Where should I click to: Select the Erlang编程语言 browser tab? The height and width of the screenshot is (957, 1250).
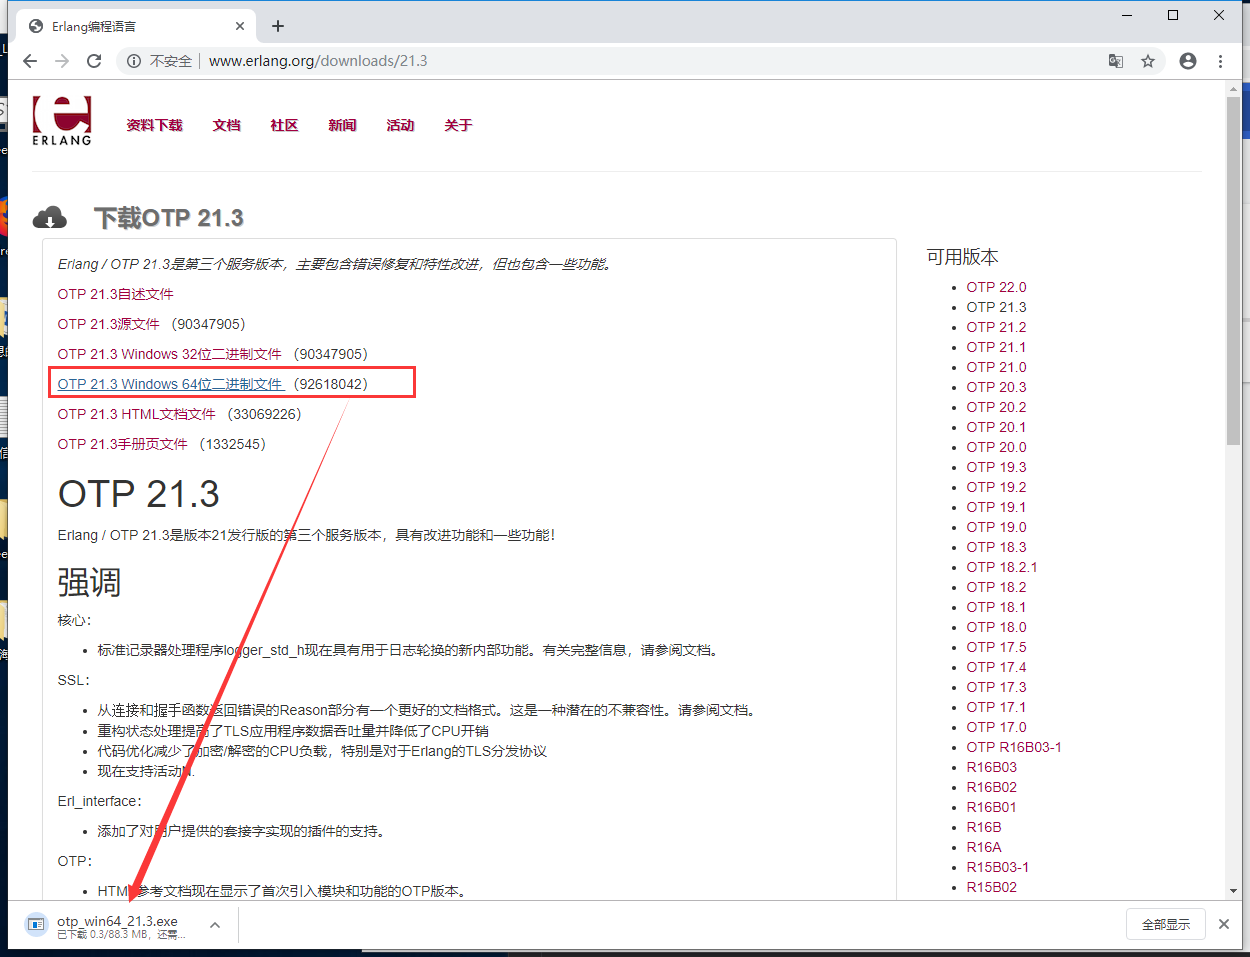pyautogui.click(x=135, y=26)
